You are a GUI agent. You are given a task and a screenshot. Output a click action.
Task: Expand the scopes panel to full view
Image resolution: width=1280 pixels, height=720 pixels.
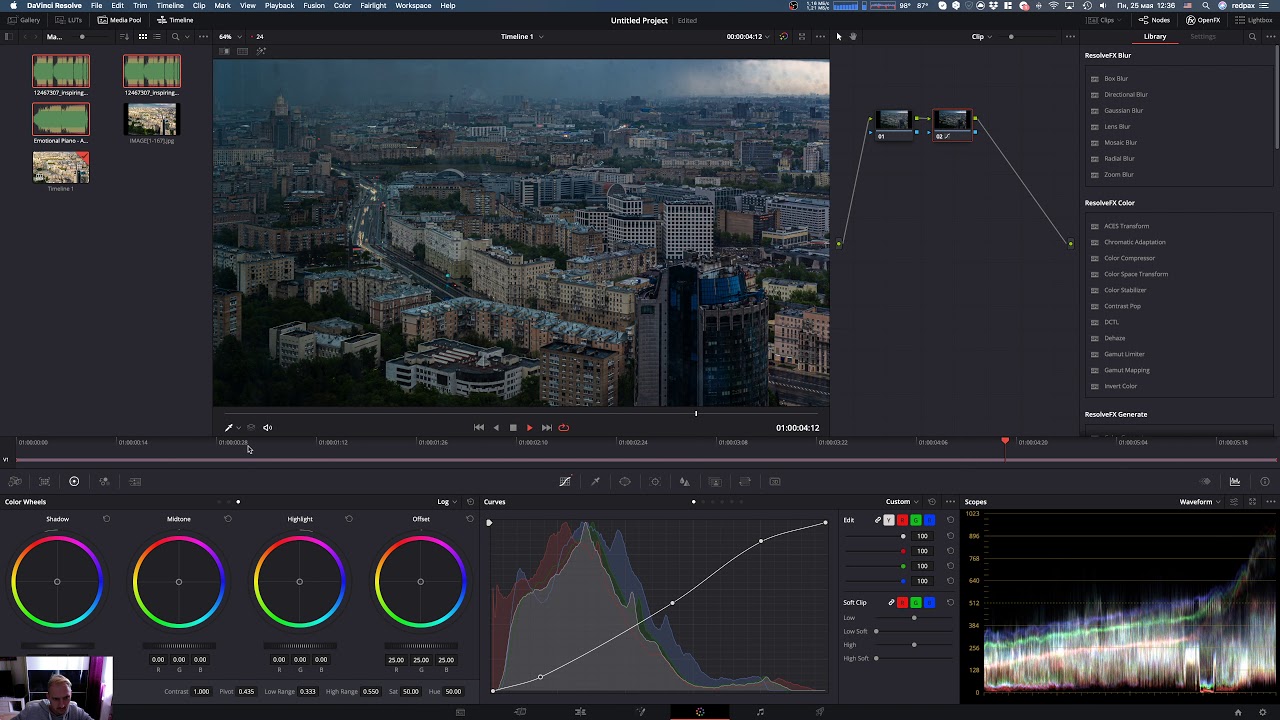point(1252,502)
